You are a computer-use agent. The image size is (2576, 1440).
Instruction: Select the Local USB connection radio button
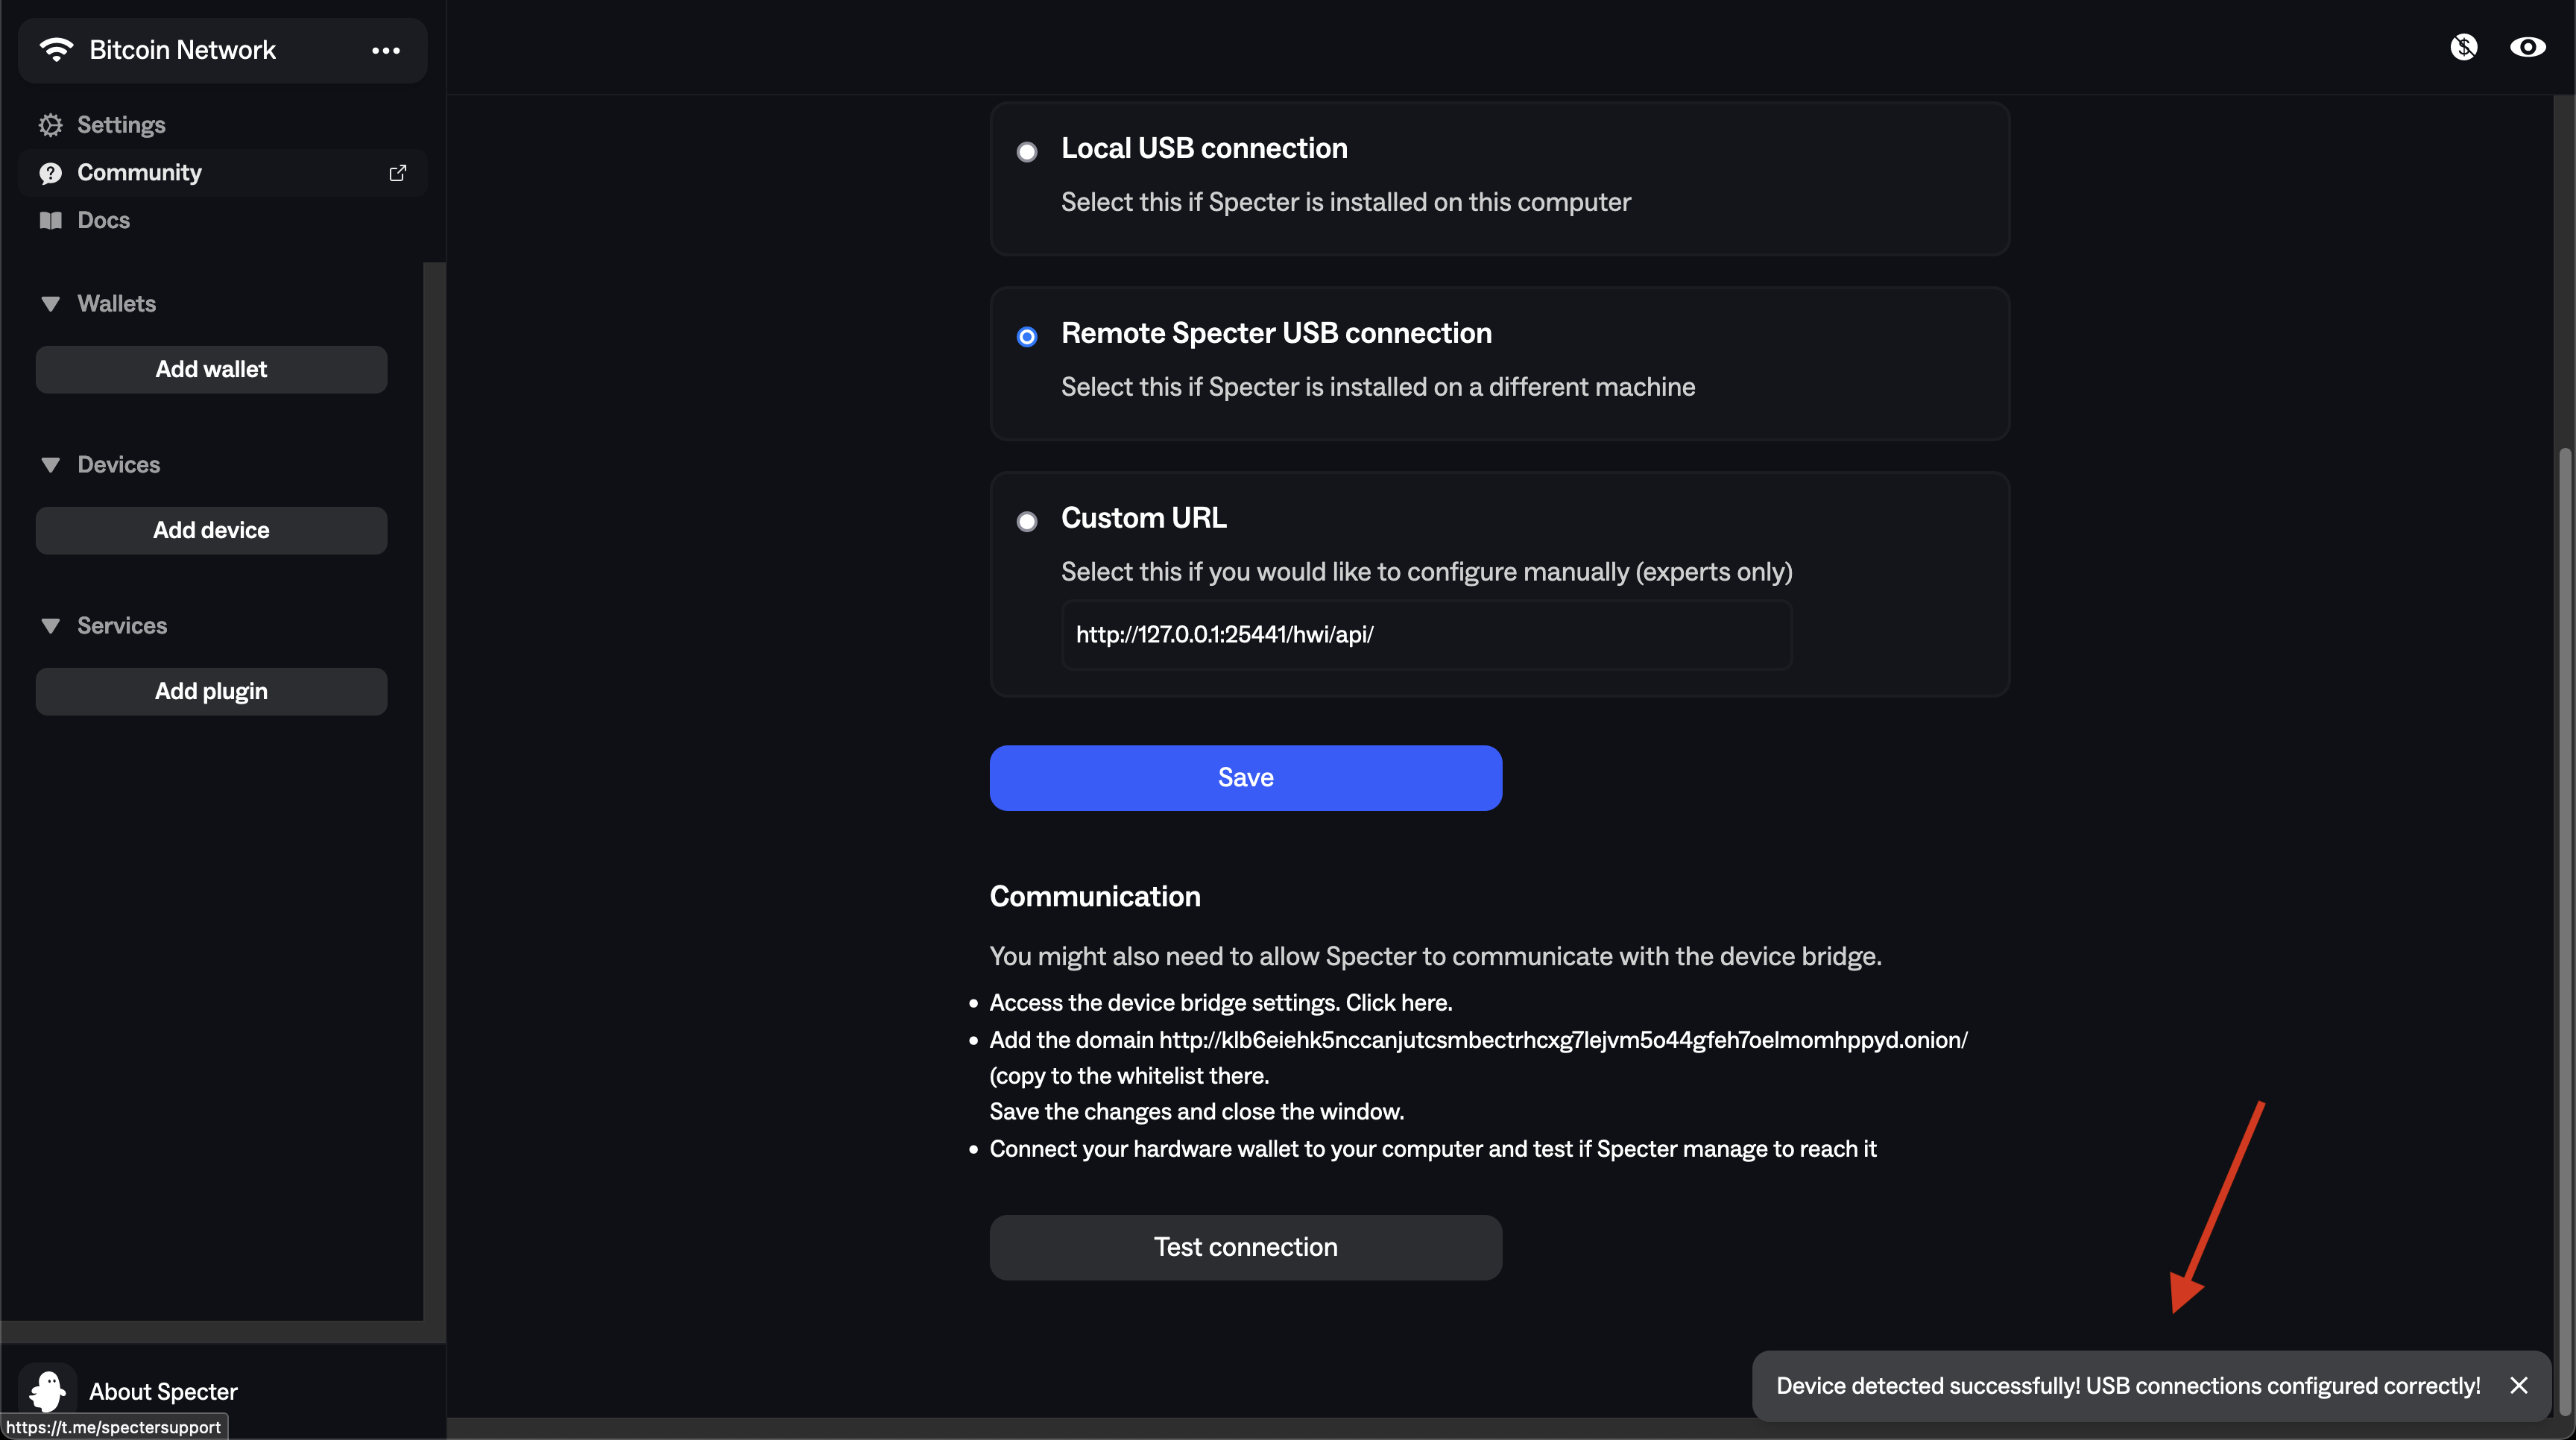click(1026, 152)
